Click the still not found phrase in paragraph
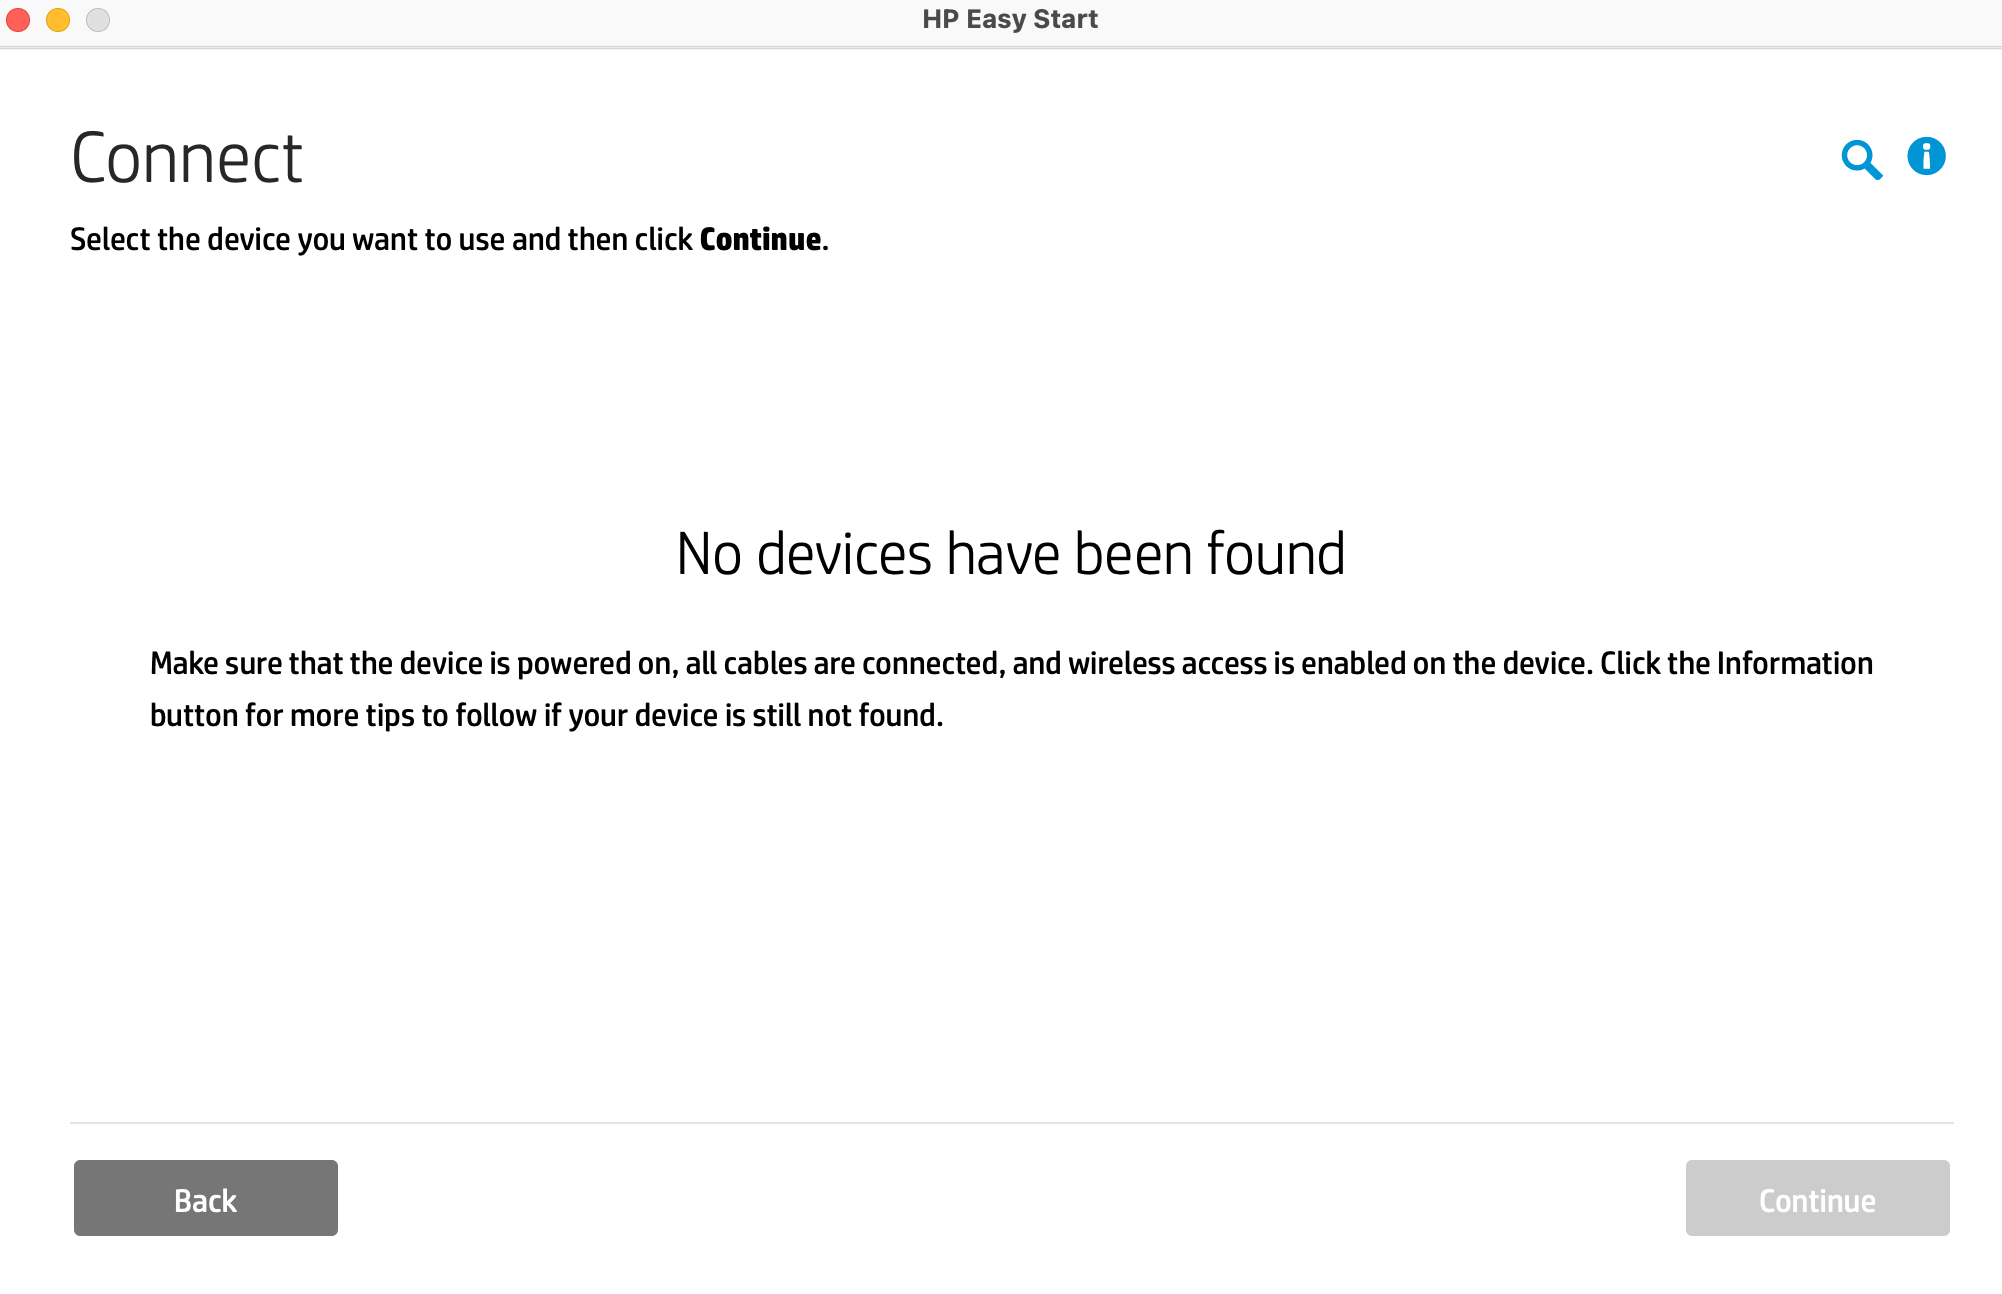Image resolution: width=2002 pixels, height=1294 pixels. tap(846, 716)
